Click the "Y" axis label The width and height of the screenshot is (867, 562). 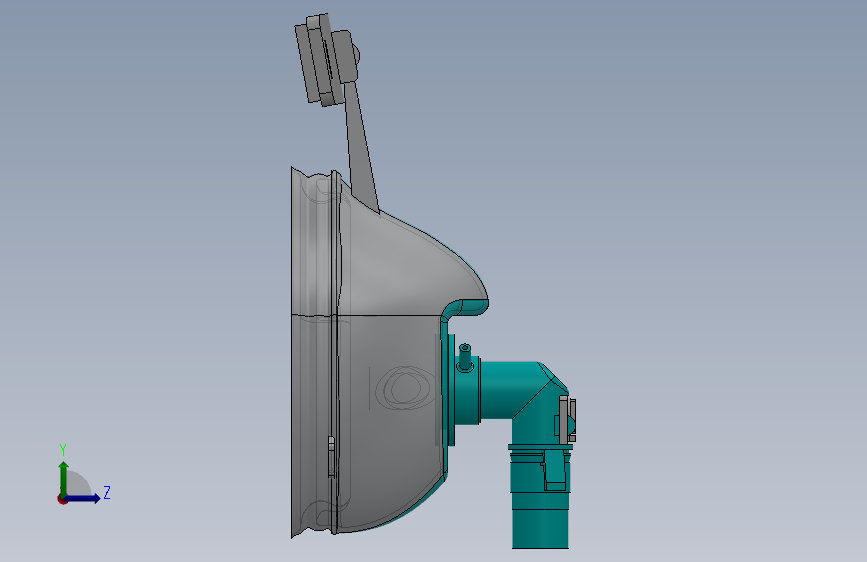pyautogui.click(x=63, y=450)
